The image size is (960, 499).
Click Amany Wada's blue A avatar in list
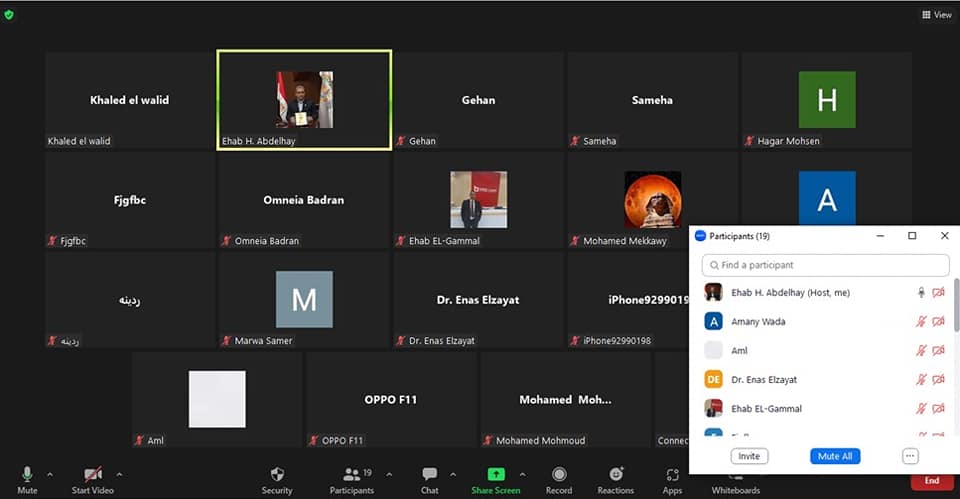[x=713, y=321]
